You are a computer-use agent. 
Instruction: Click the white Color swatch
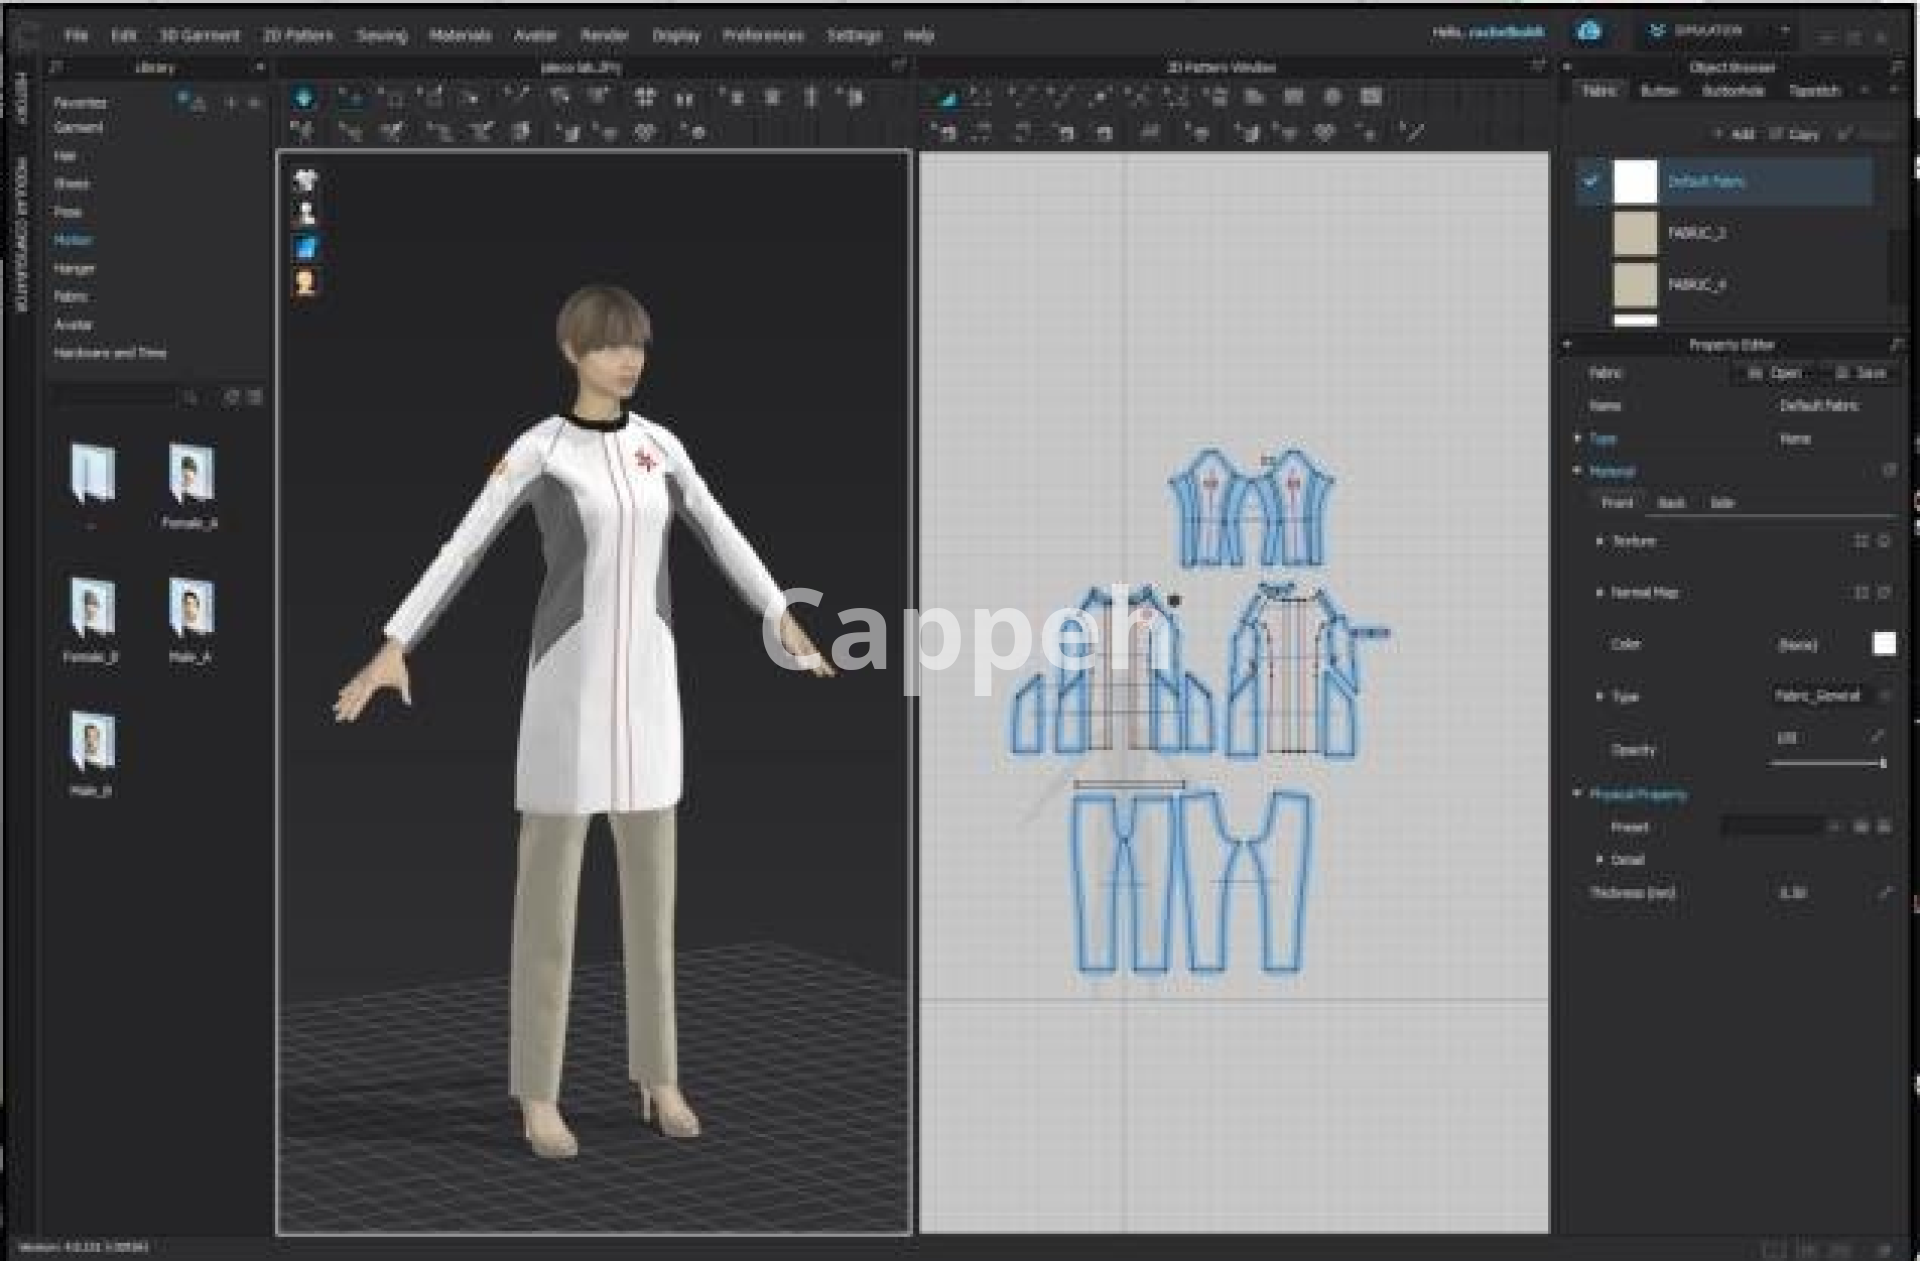1883,644
